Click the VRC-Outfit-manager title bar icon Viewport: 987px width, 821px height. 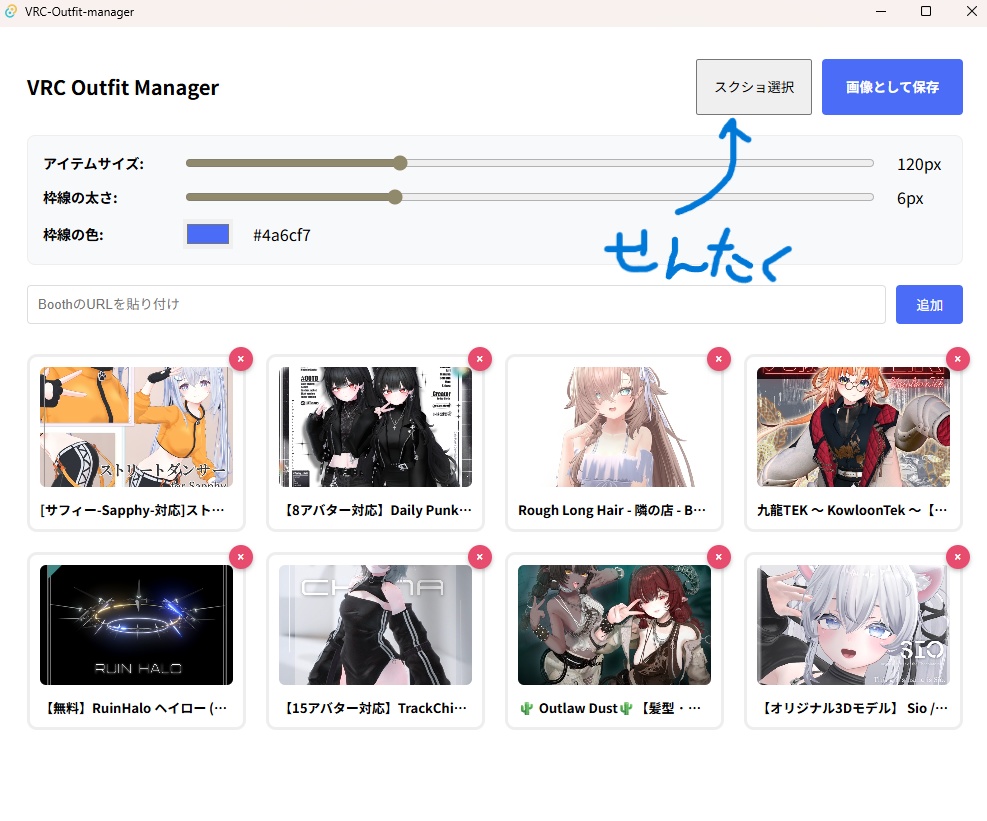12,11
